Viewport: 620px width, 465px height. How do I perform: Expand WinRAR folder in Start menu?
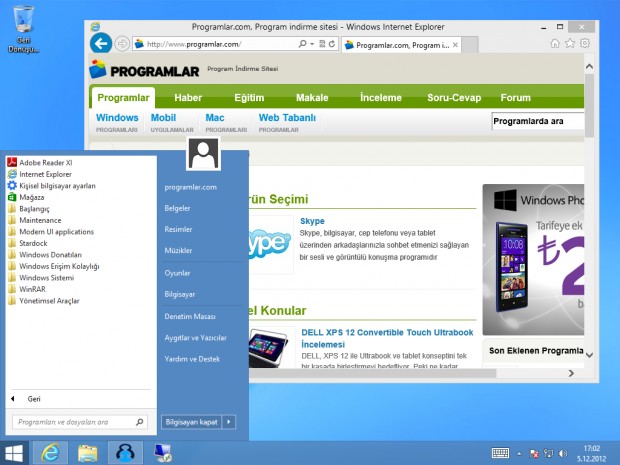[x=27, y=289]
